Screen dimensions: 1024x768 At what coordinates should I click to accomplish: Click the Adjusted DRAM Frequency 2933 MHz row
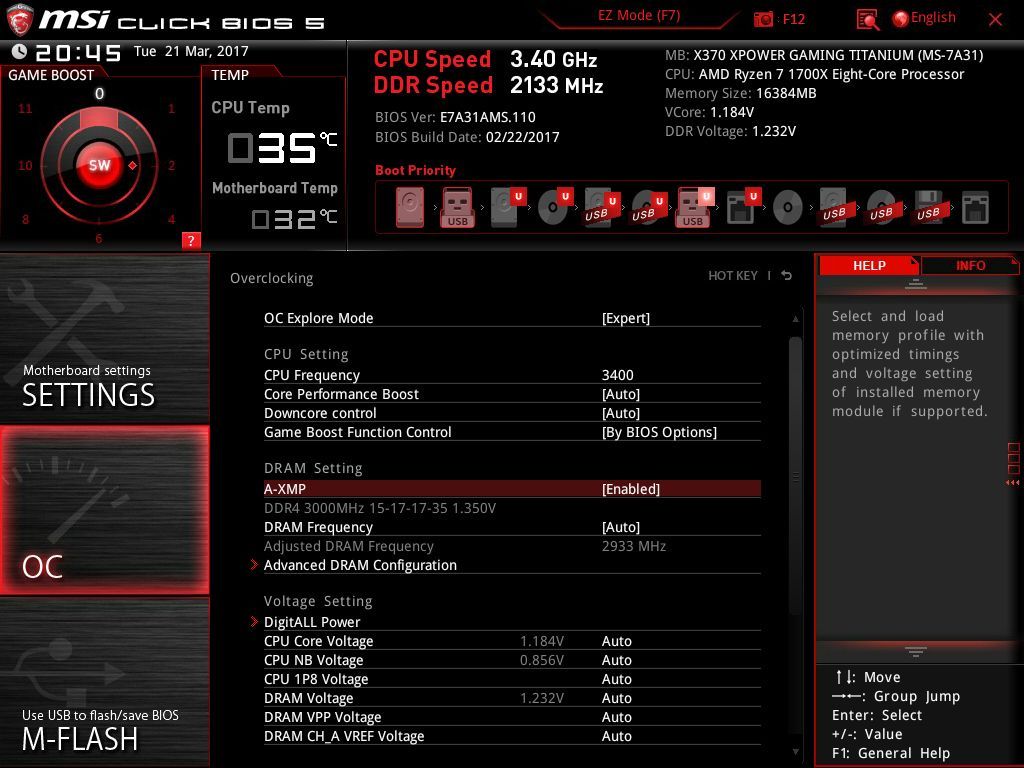tap(512, 546)
